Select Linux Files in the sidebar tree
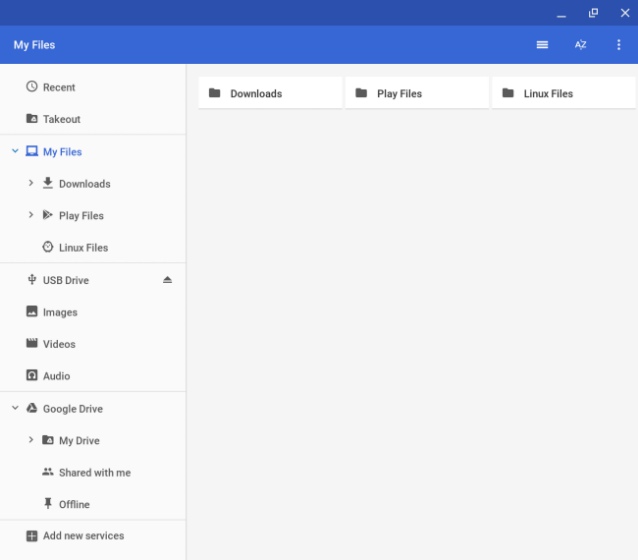 [x=93, y=247]
